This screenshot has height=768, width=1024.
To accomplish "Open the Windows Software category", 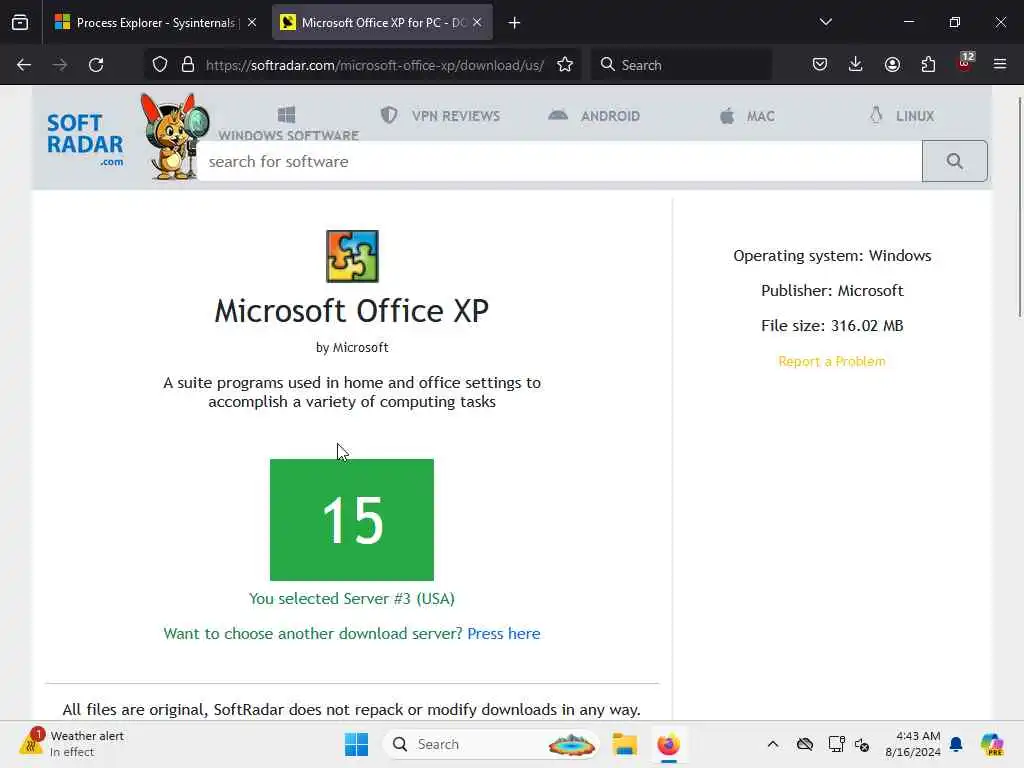I will [x=288, y=124].
